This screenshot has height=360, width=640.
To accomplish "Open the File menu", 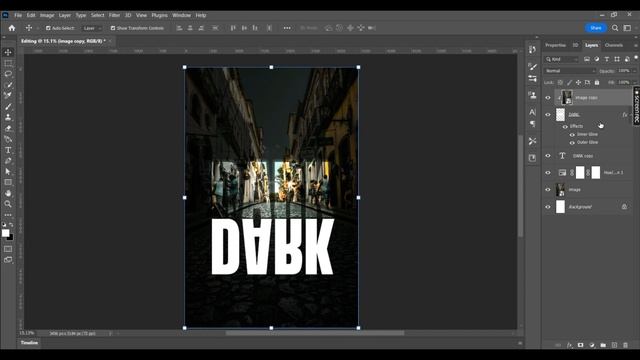I will click(18, 15).
